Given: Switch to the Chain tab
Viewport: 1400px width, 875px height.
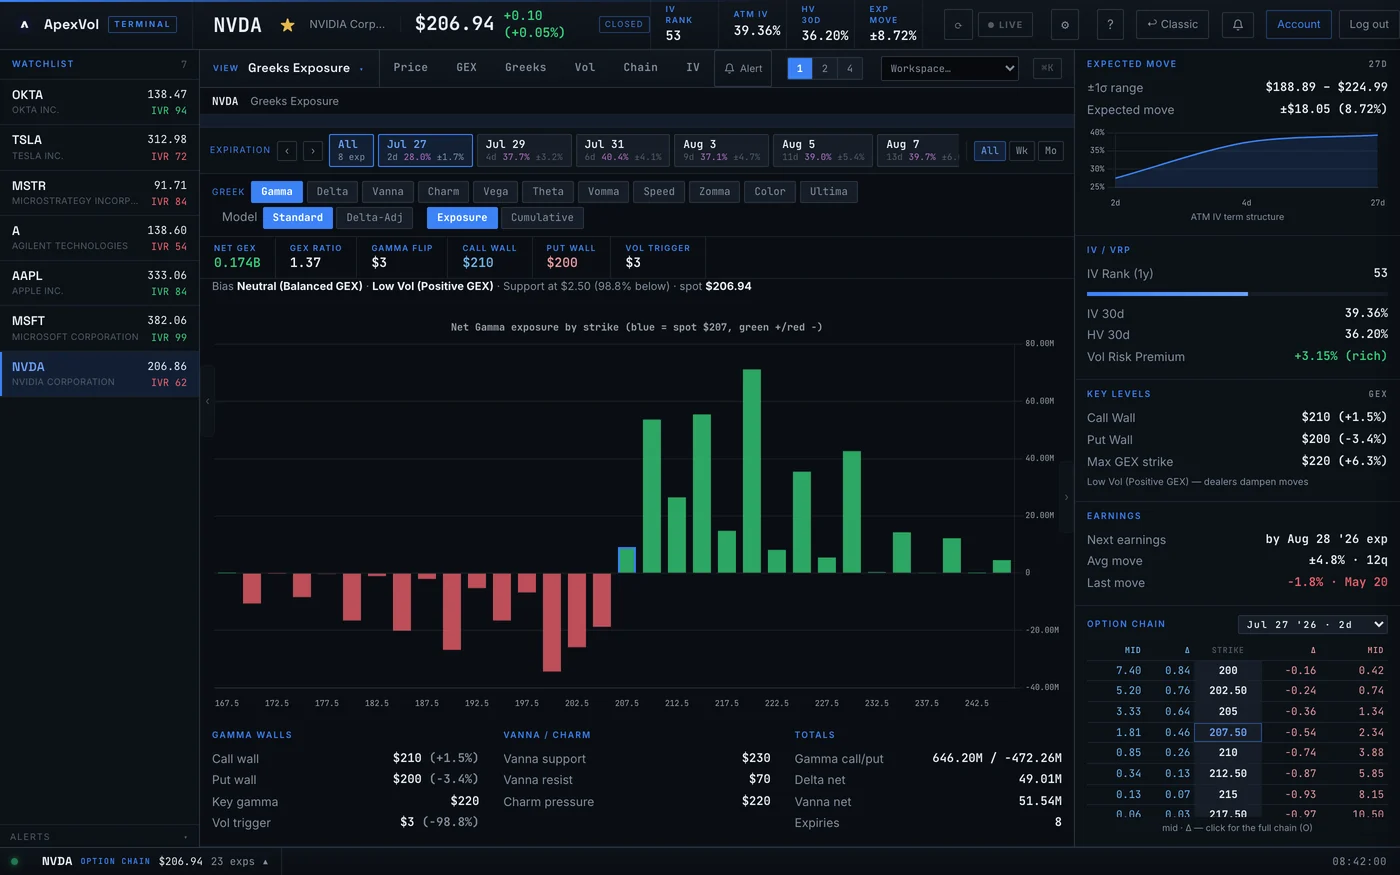Looking at the screenshot, I should click(640, 68).
